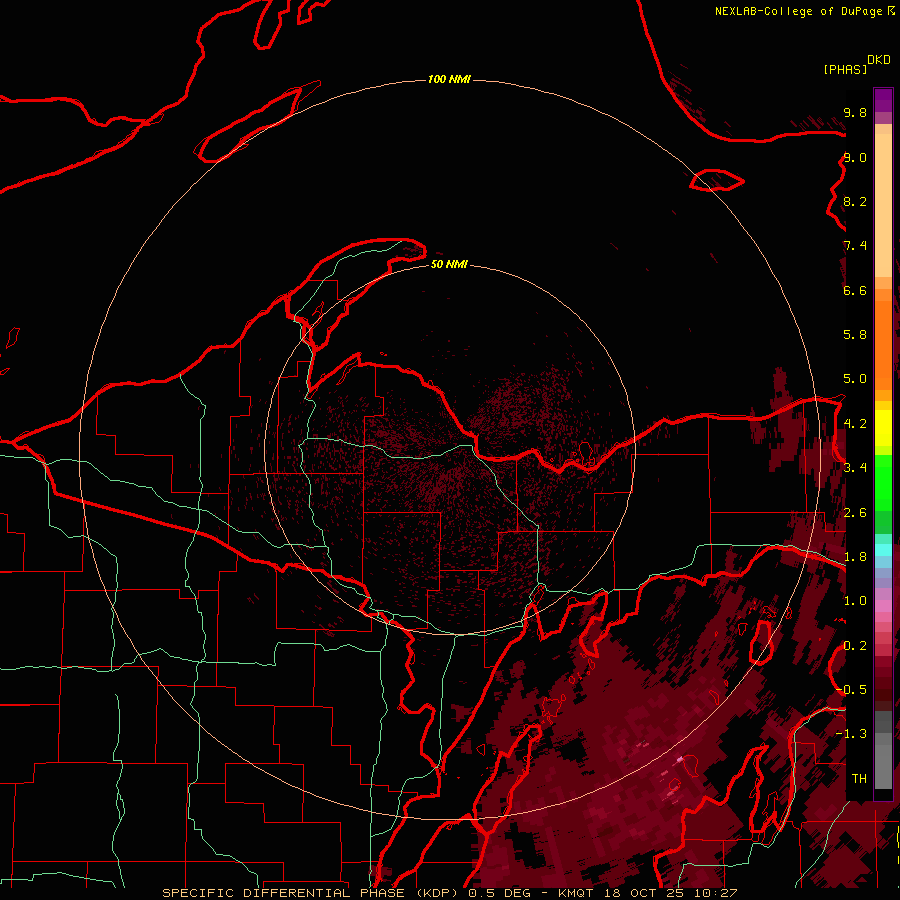This screenshot has height=900, width=900.
Task: Click the TH threshold label
Action: (x=859, y=778)
